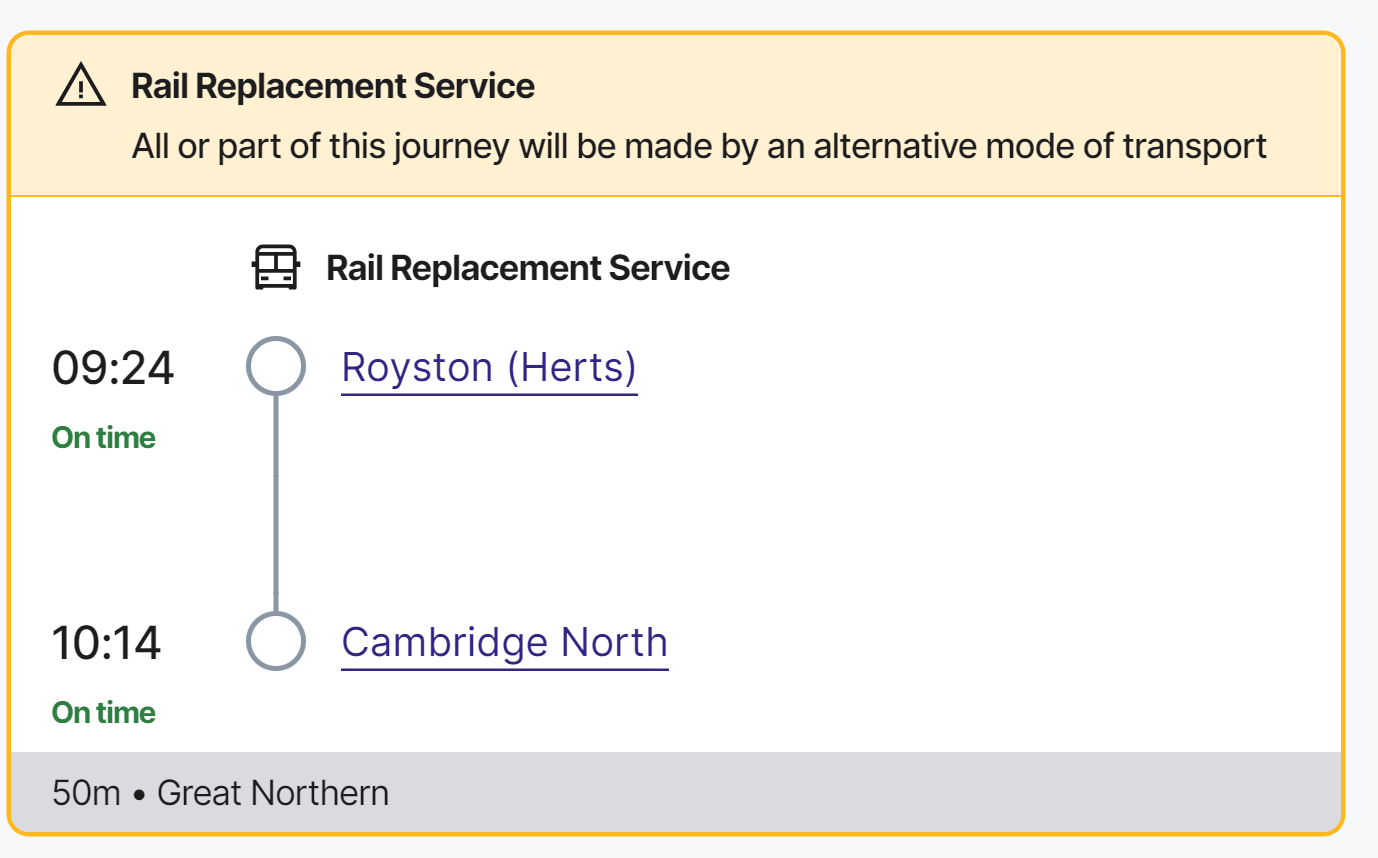Click the word Herts in station link

(571, 367)
